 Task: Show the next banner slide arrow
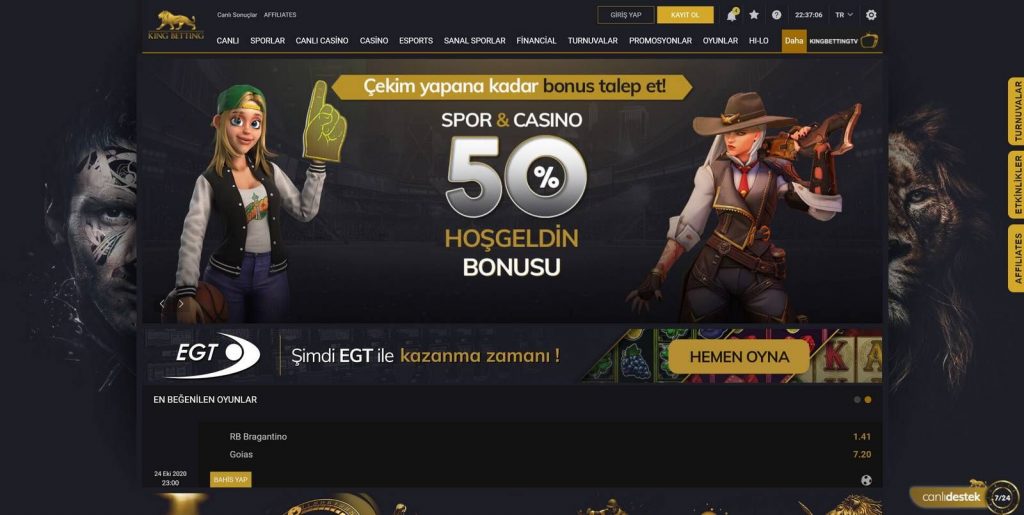(181, 304)
